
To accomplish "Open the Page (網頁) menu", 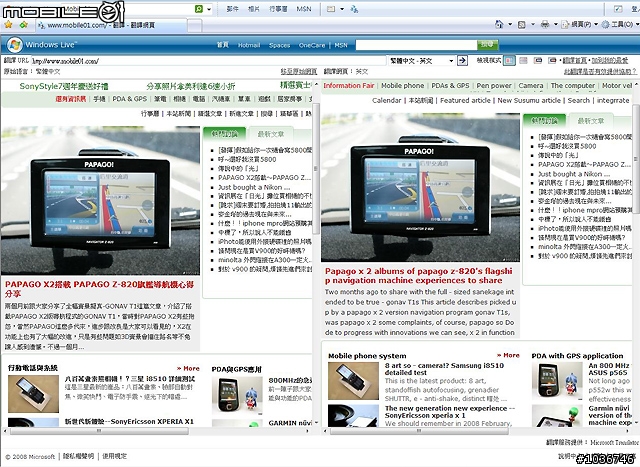I will [x=580, y=24].
